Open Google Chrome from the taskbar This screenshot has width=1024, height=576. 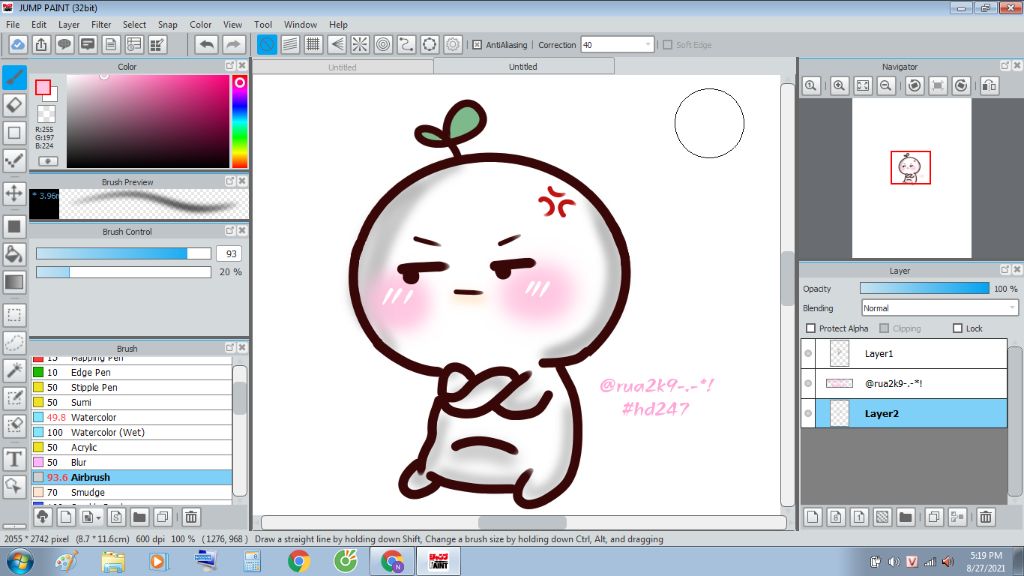298,561
